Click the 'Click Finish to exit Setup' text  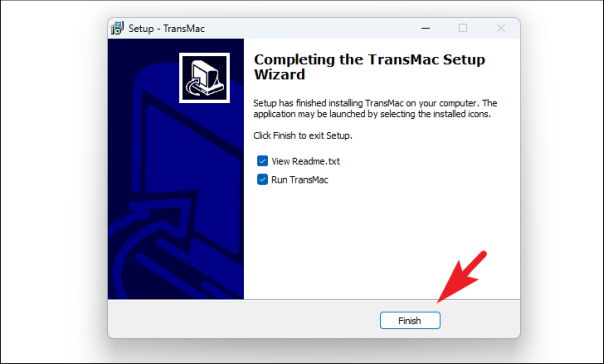click(303, 136)
